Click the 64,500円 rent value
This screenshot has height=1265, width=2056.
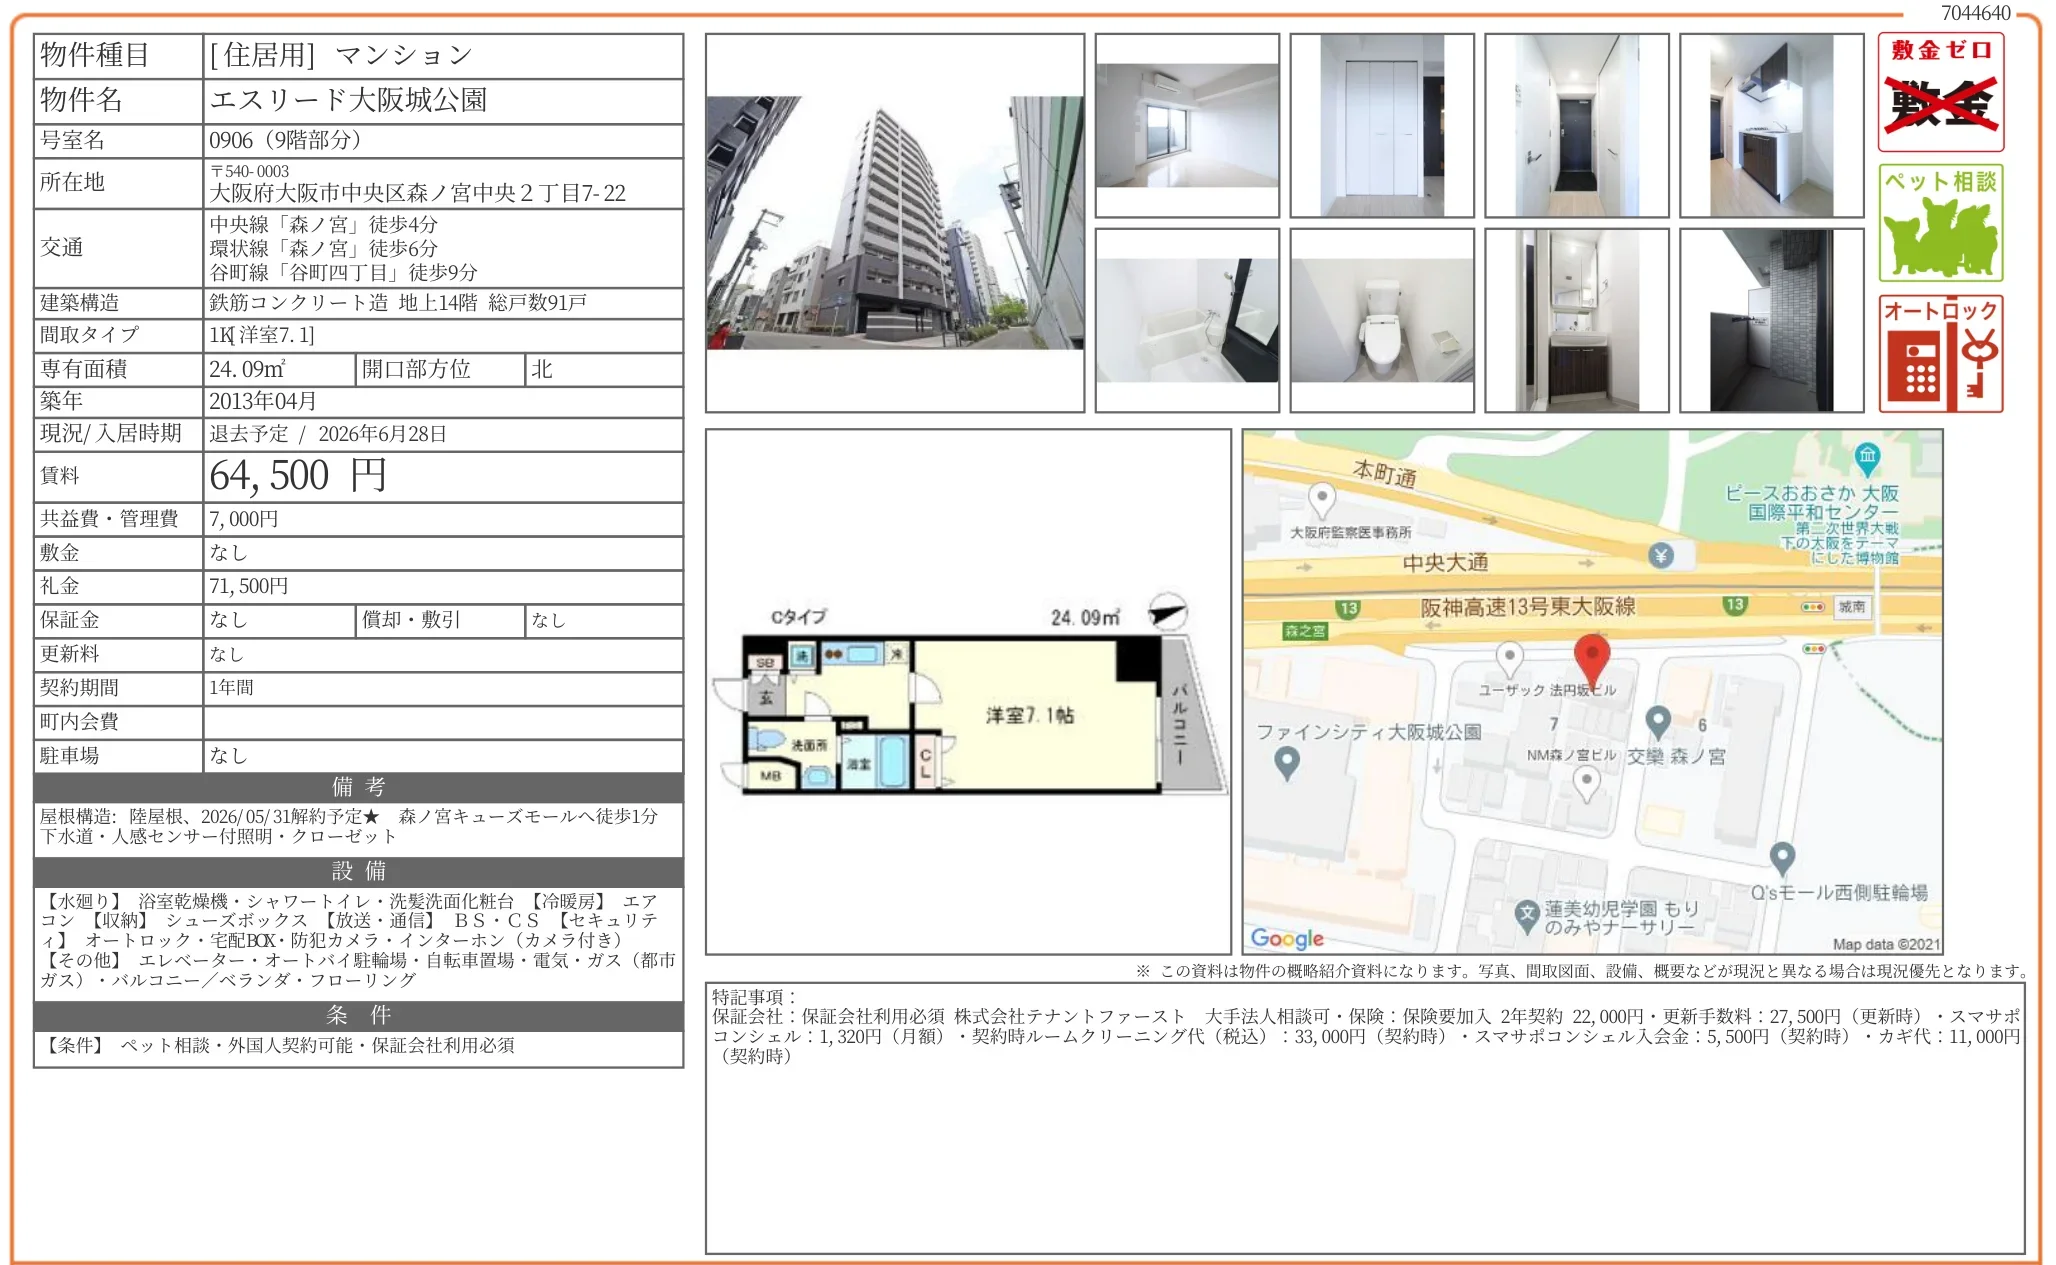(x=297, y=476)
